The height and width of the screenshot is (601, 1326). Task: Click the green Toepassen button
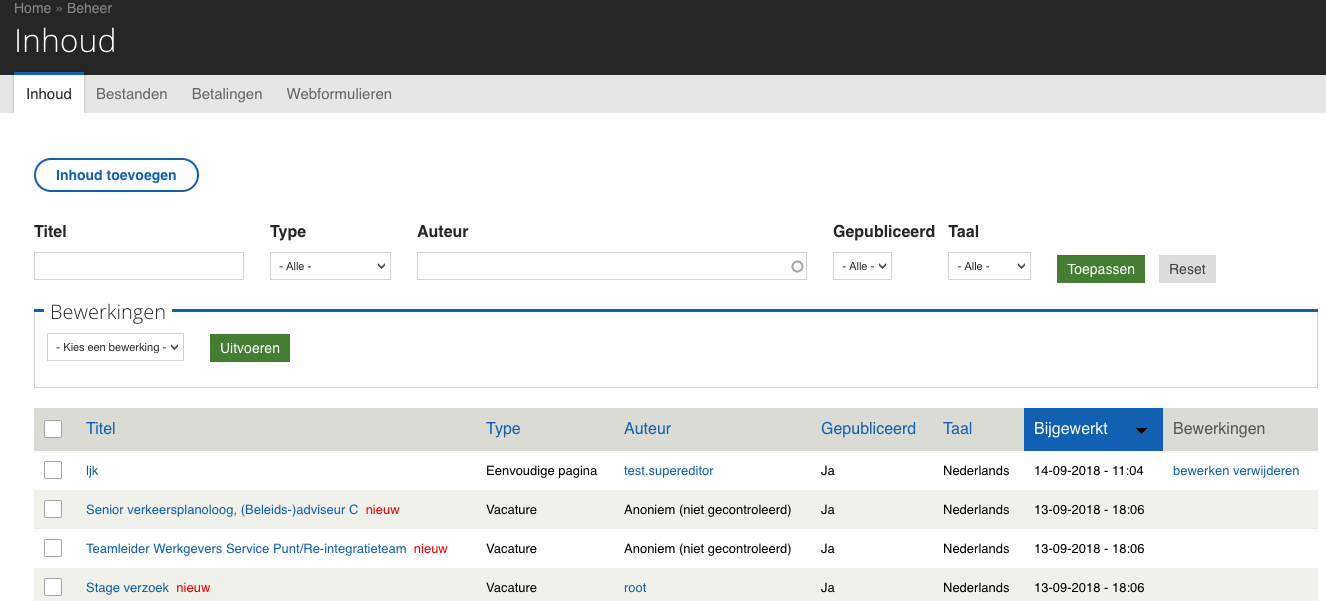coord(1100,269)
